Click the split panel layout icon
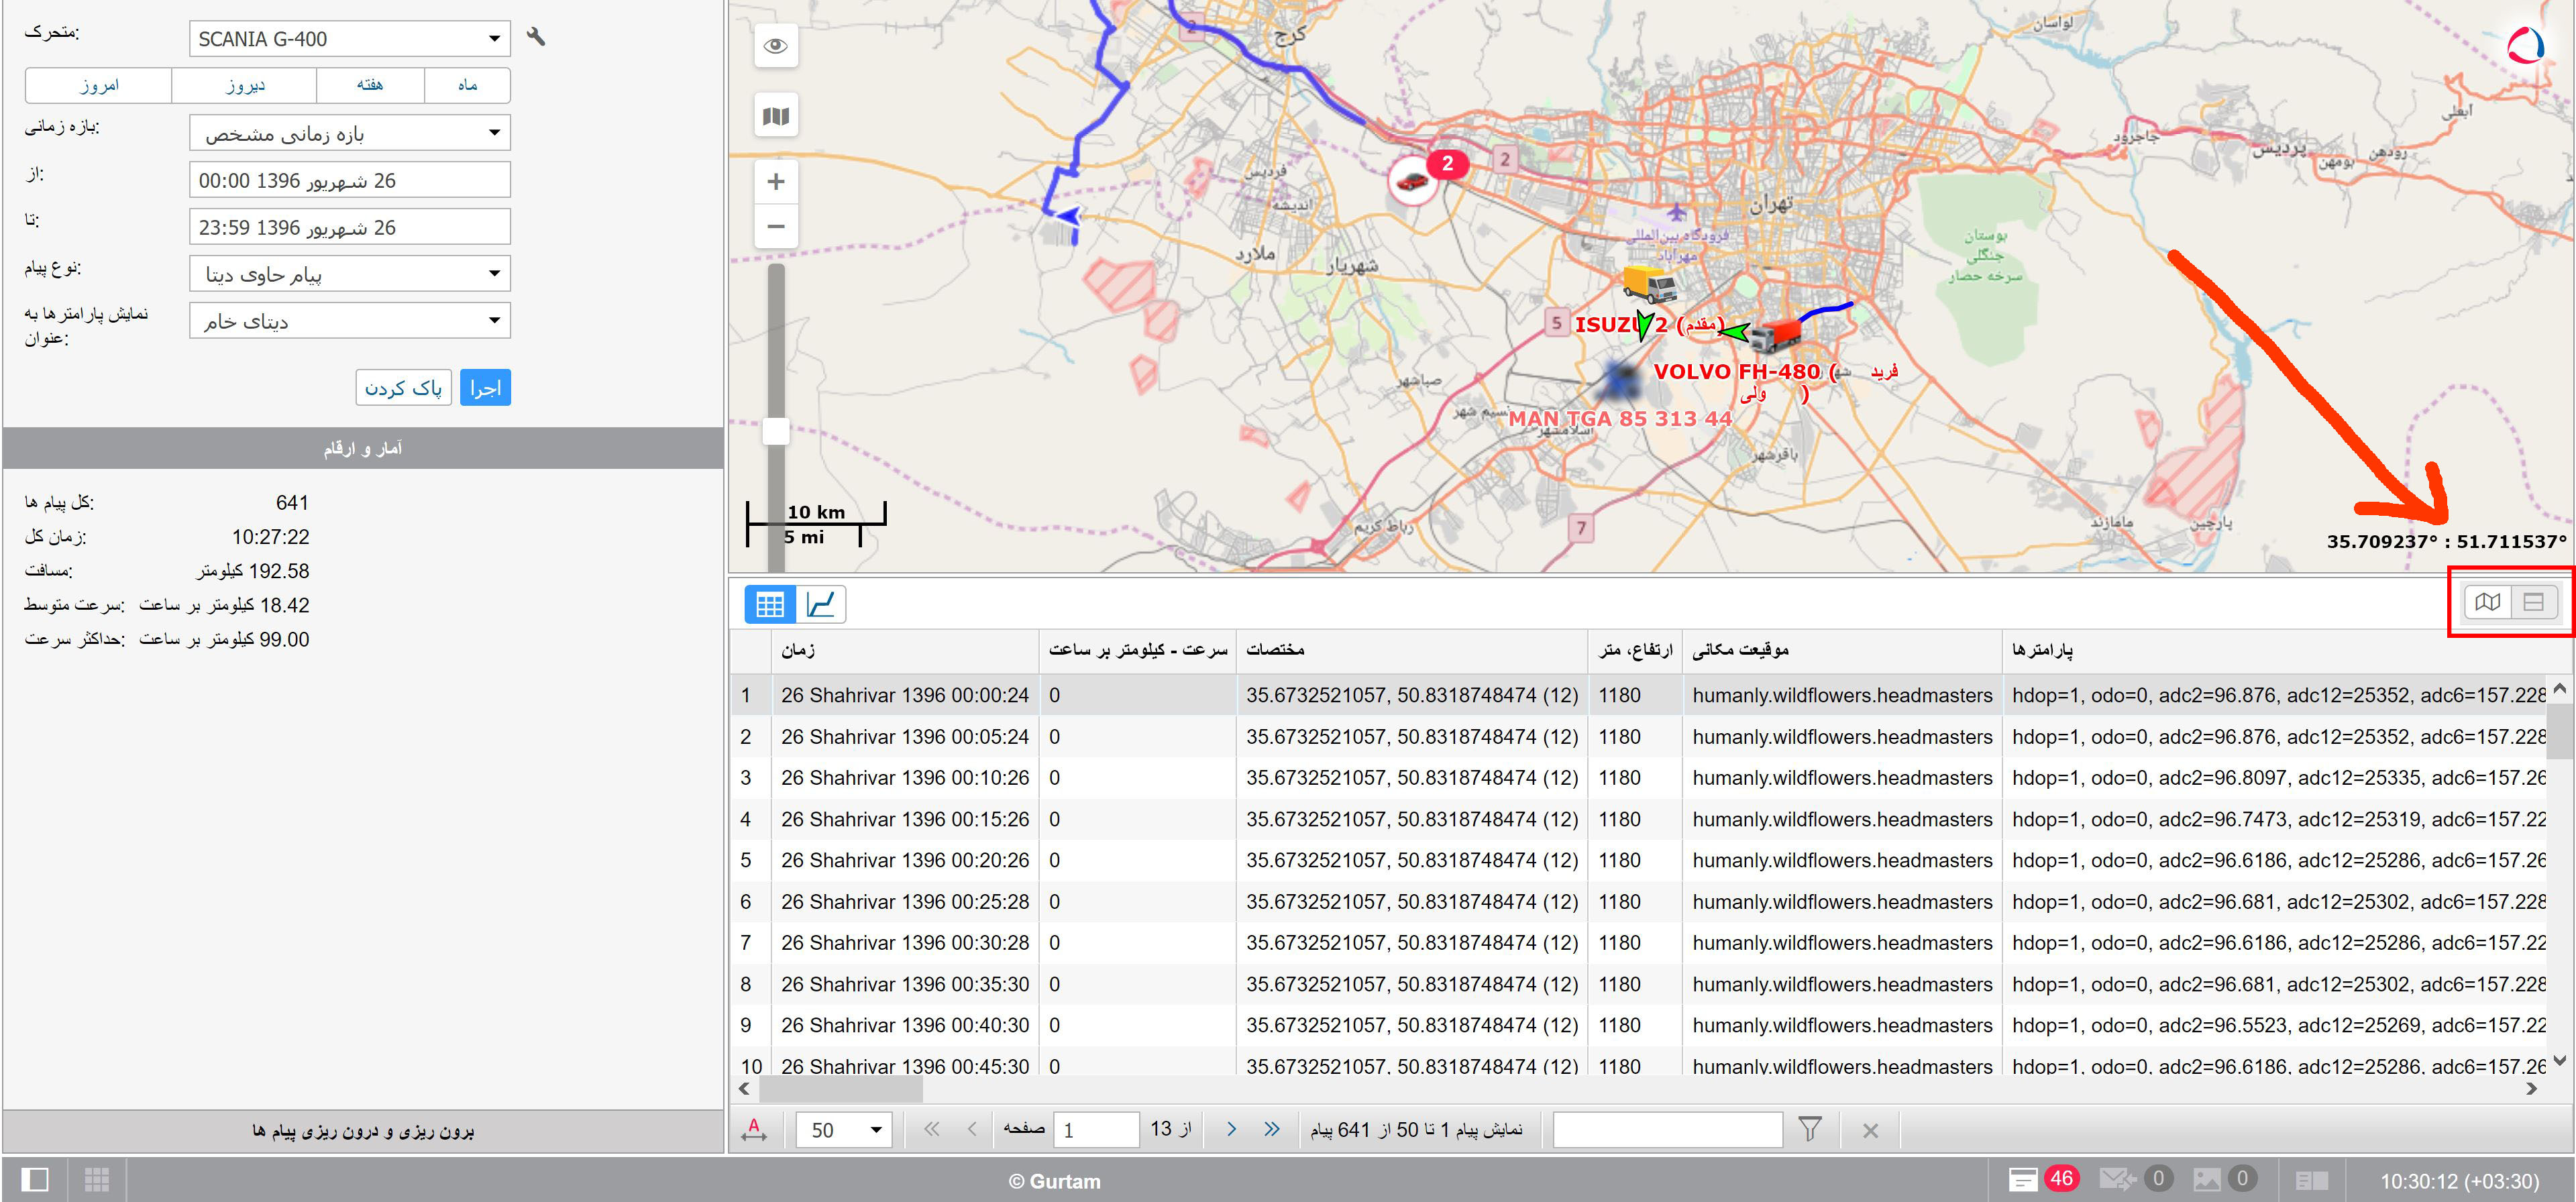The image size is (2576, 1202). (x=2533, y=602)
